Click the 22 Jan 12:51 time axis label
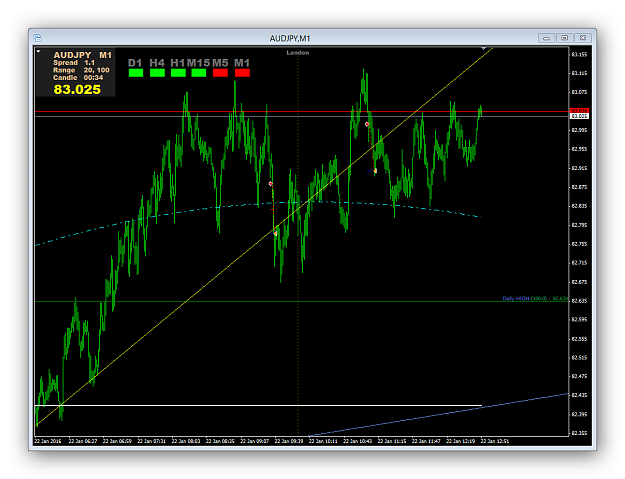Screen dimensions: 625x479 pyautogui.click(x=495, y=441)
